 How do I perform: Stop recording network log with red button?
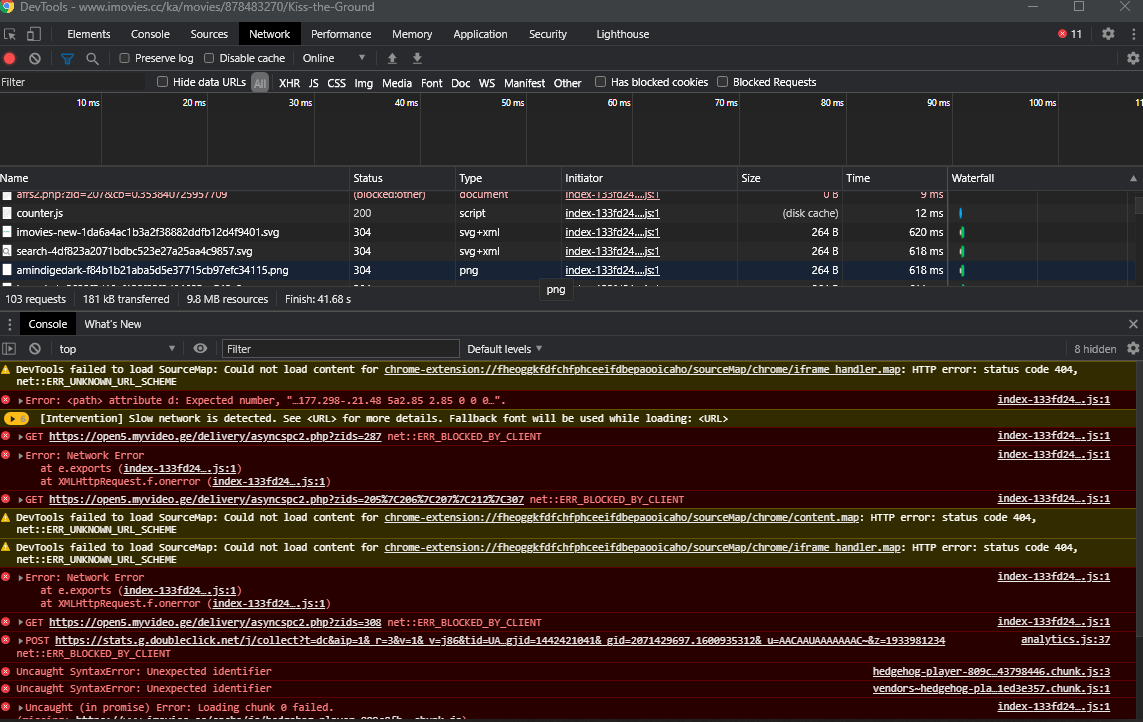(10, 59)
